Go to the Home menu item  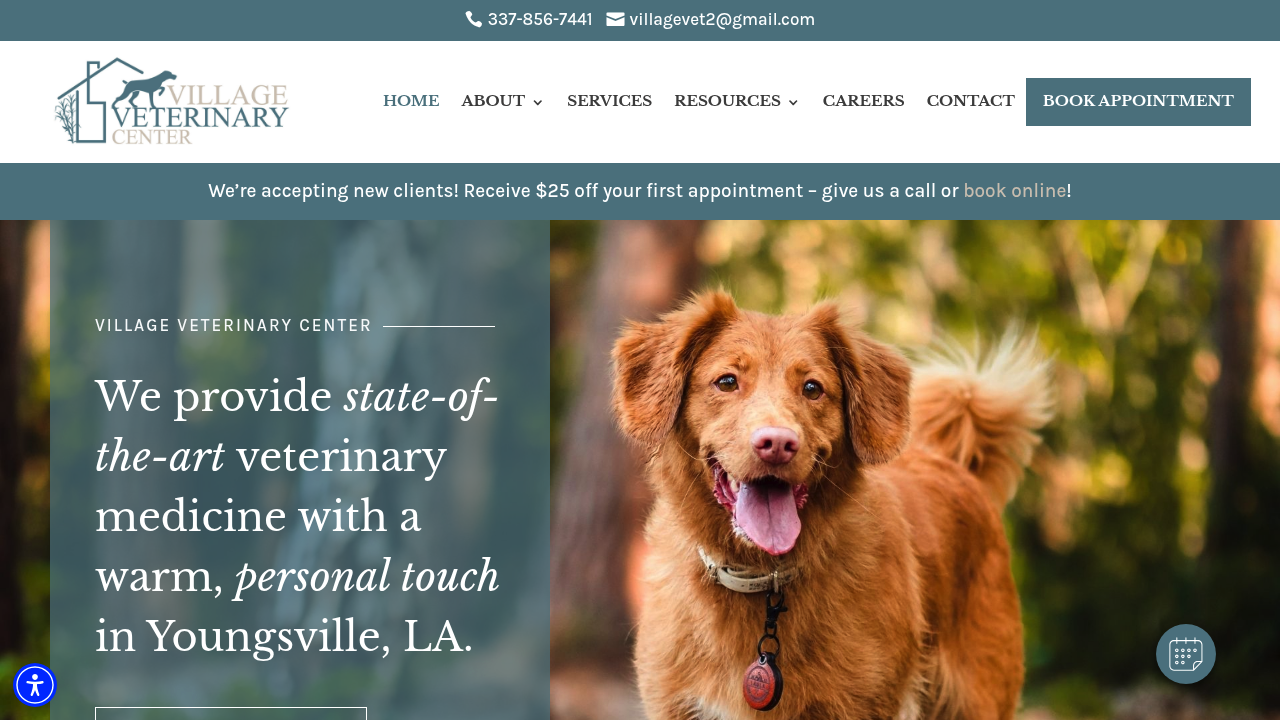(411, 101)
